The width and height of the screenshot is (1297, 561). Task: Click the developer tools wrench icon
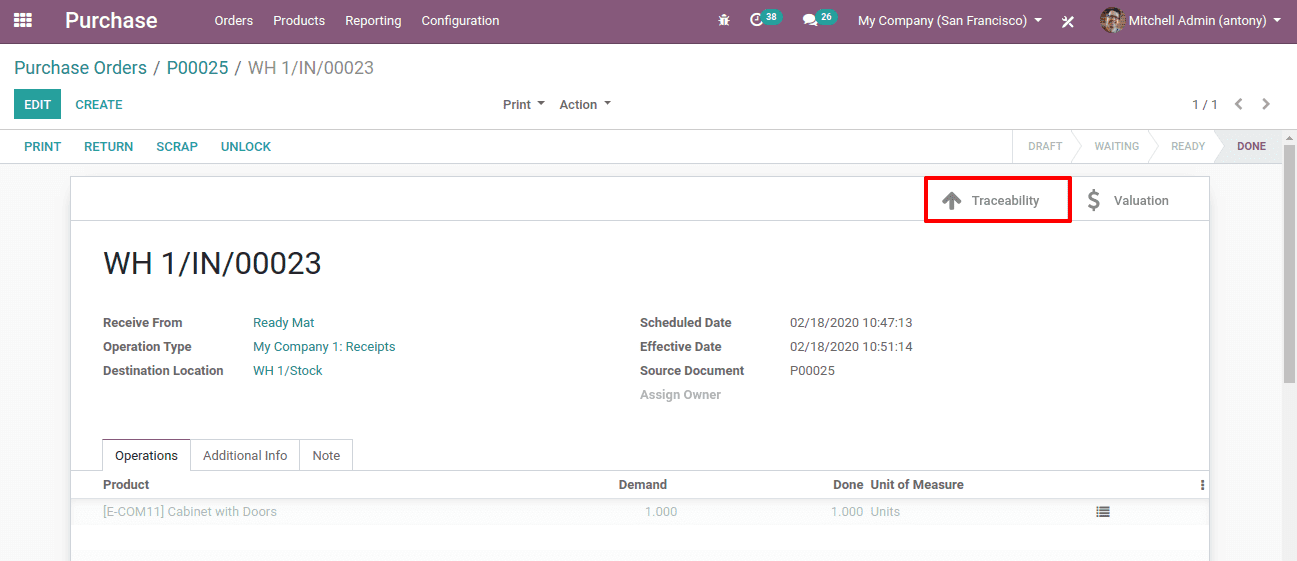1068,21
